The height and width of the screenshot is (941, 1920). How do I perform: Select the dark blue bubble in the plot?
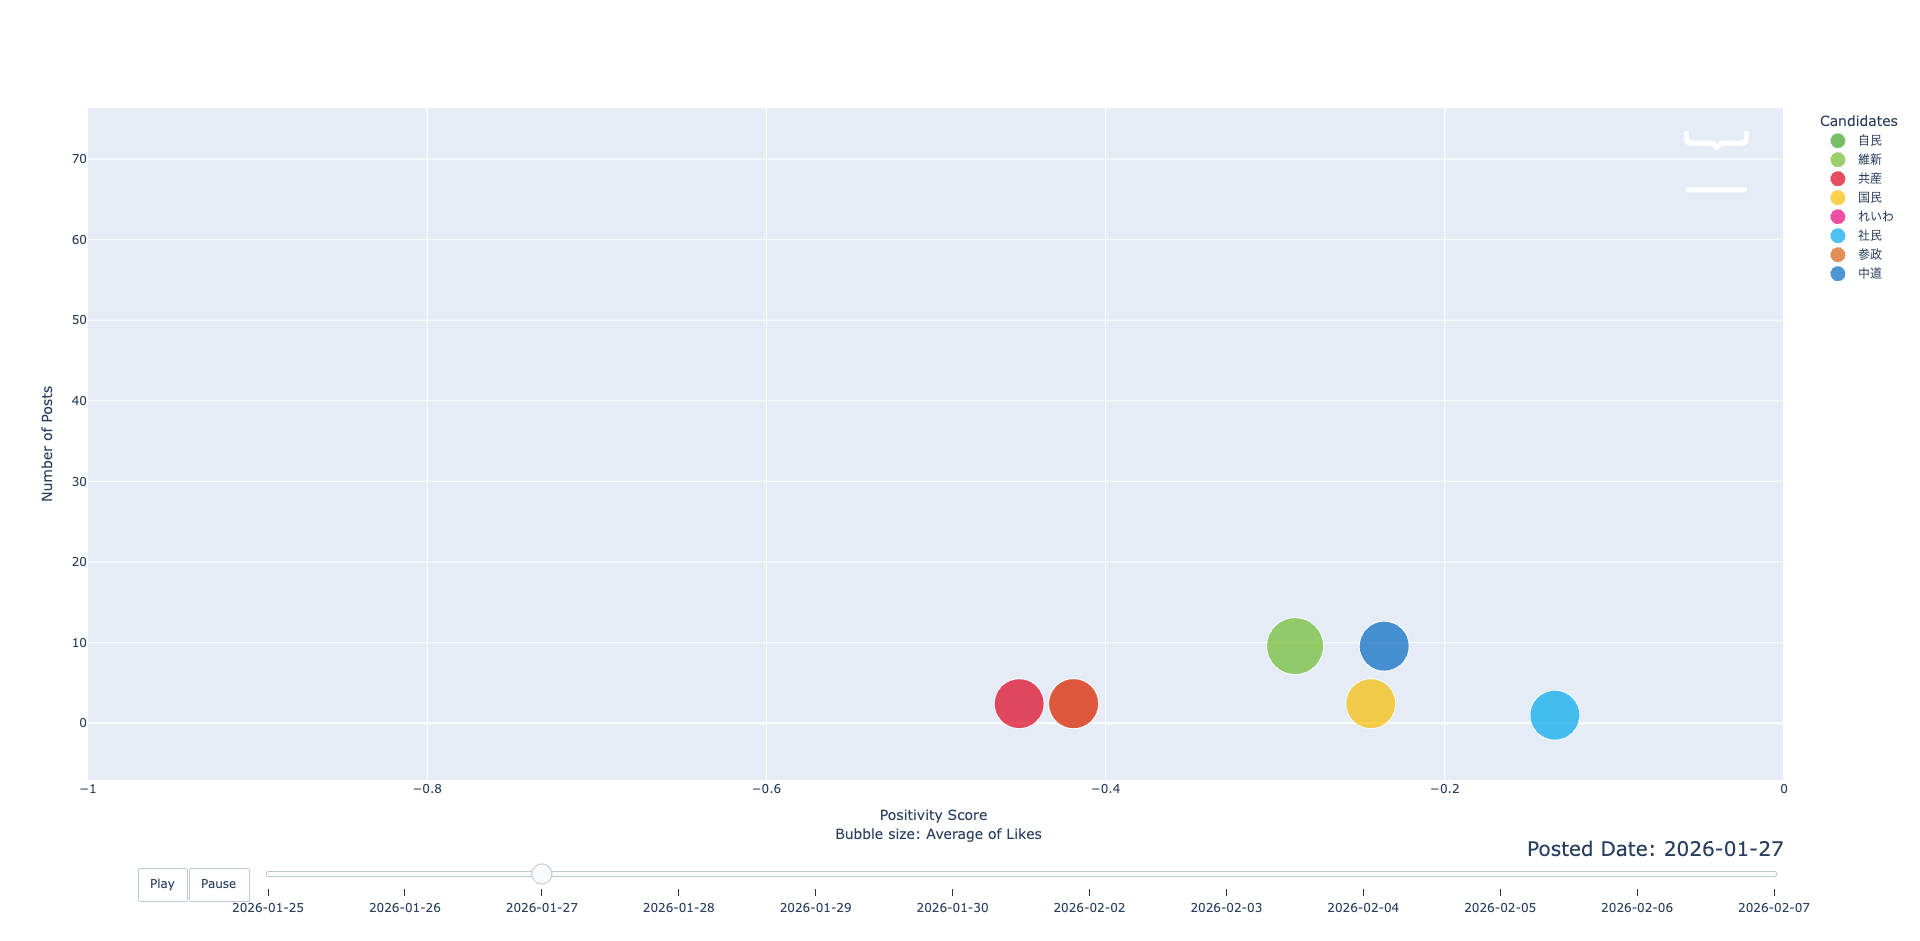click(1384, 646)
